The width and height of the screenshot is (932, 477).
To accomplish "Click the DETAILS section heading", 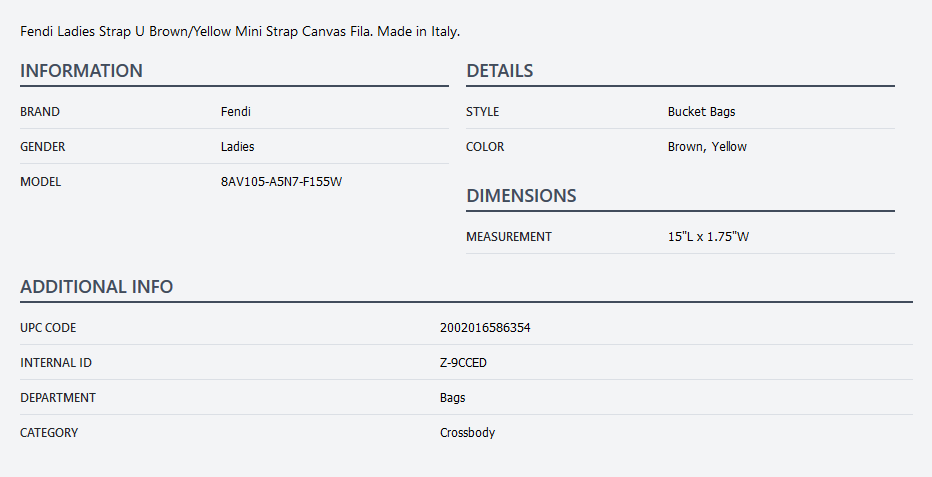I will click(x=499, y=71).
